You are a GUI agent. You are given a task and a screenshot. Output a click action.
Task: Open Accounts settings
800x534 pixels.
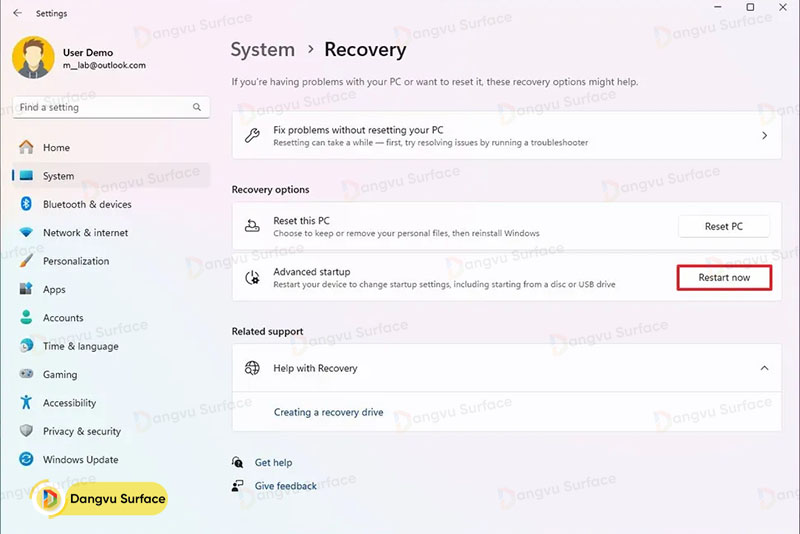pos(63,318)
